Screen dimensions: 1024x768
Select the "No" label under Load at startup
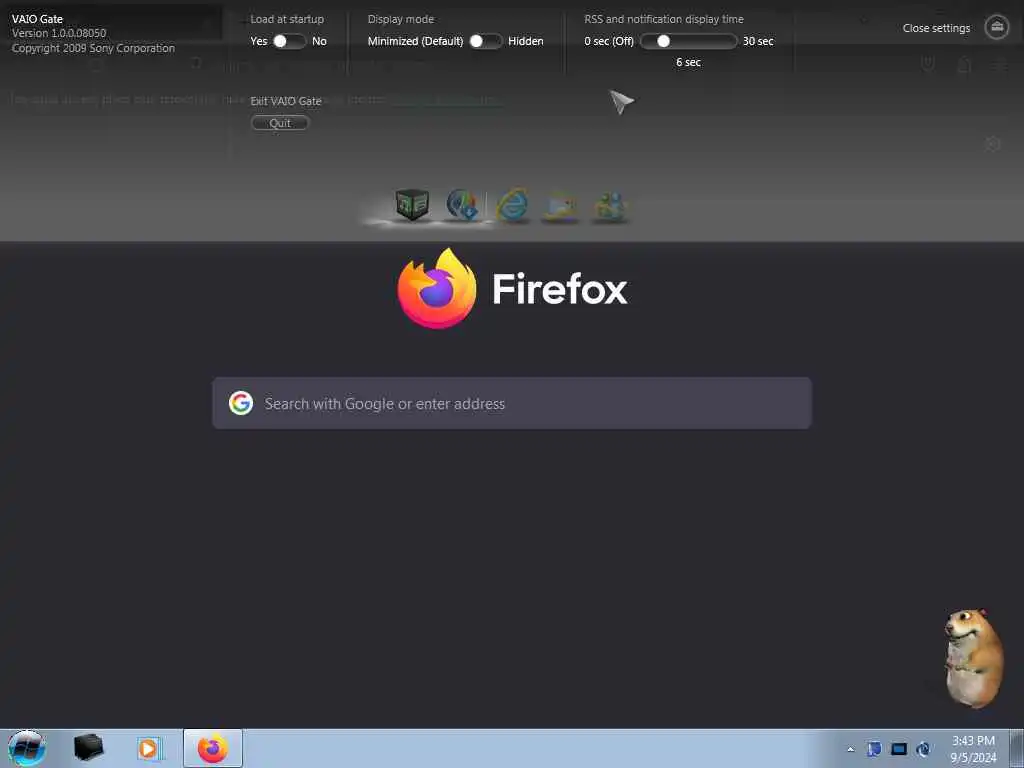click(x=319, y=41)
